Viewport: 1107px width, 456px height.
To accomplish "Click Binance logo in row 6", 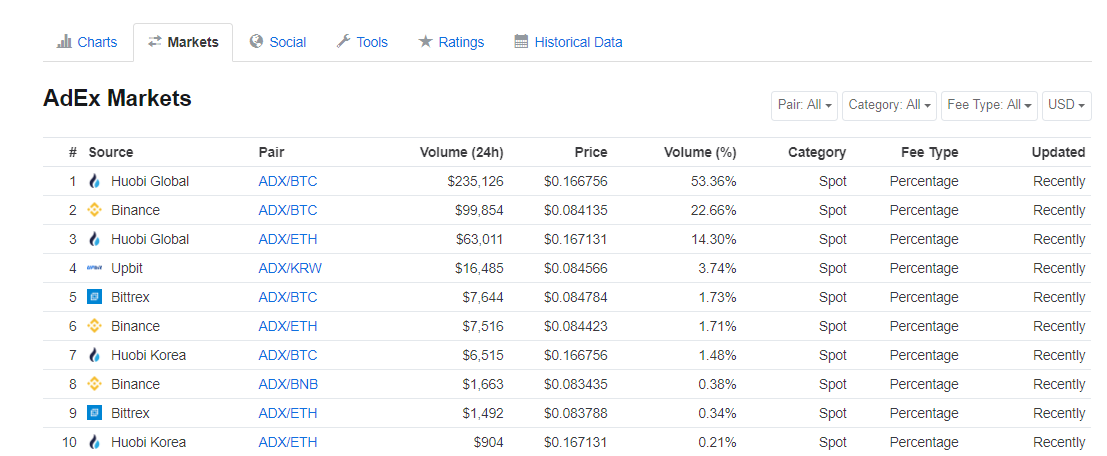I will (95, 326).
